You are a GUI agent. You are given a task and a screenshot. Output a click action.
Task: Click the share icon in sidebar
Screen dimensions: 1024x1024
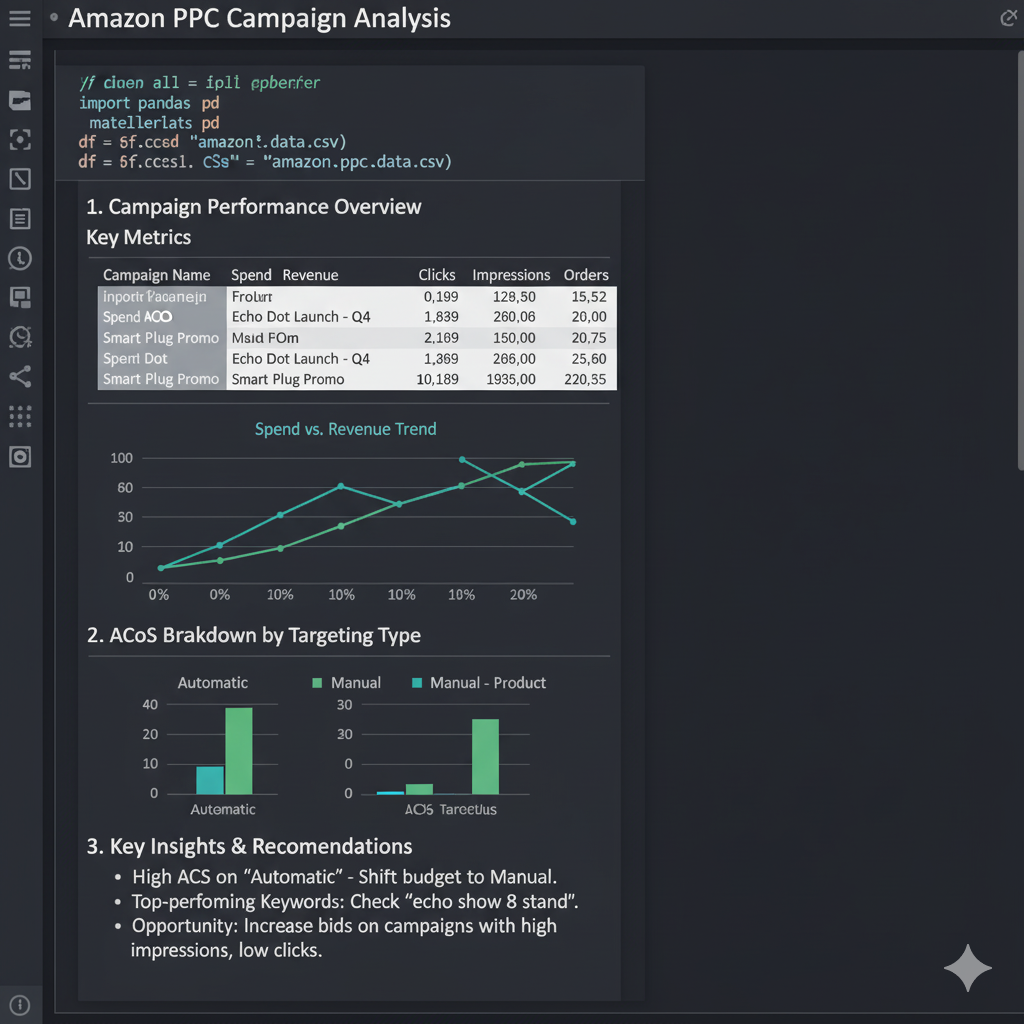[x=20, y=377]
